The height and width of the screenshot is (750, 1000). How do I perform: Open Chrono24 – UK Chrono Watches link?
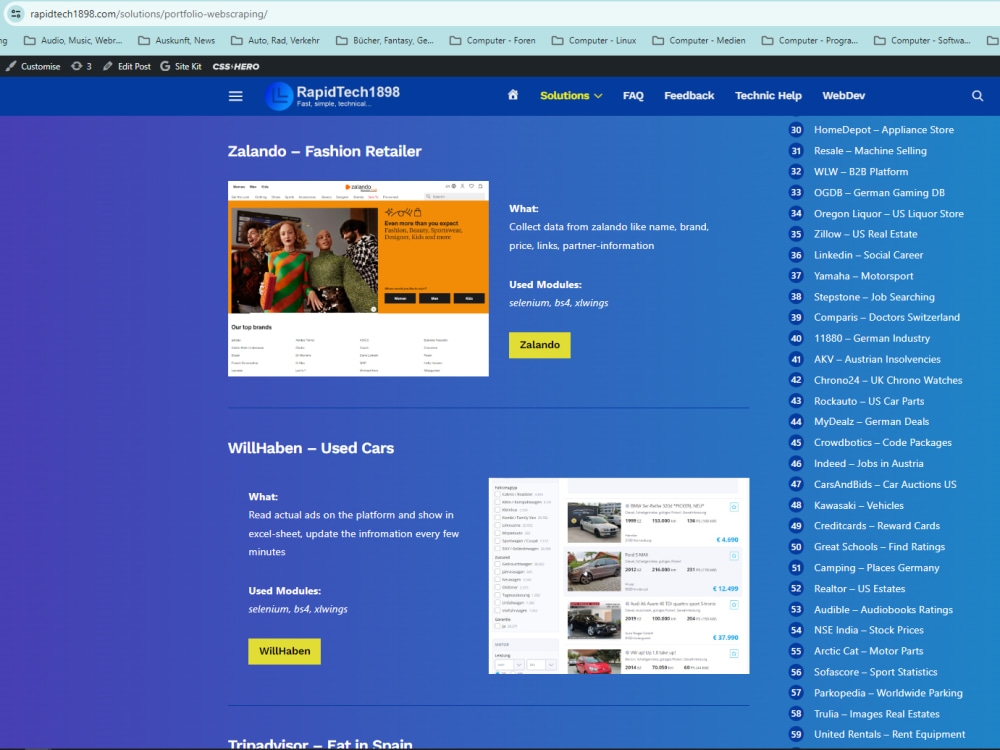tap(888, 380)
